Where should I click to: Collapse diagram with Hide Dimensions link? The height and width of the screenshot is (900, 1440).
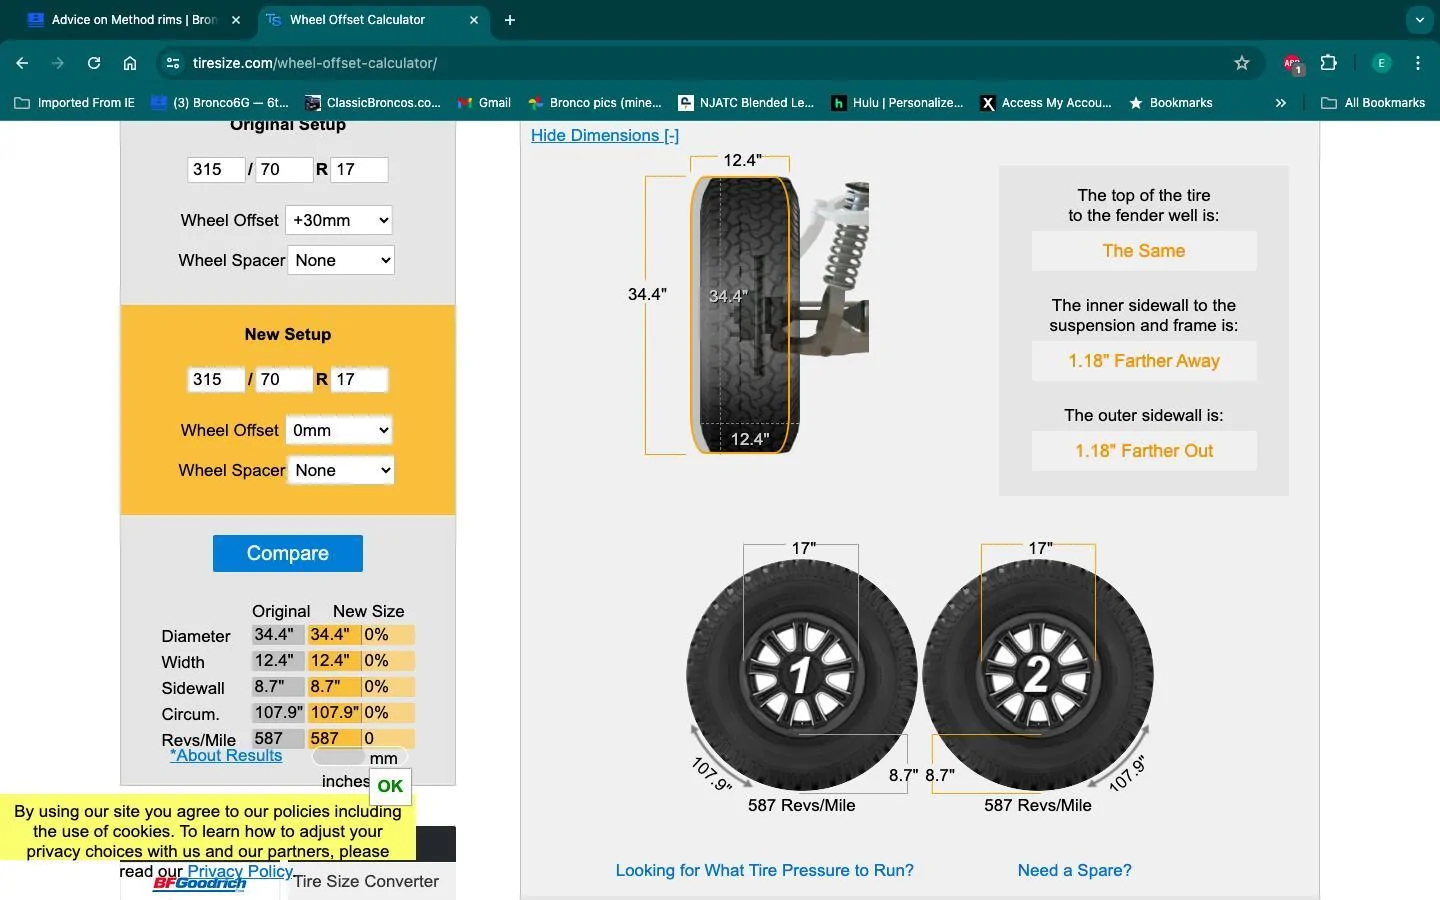[x=605, y=135]
